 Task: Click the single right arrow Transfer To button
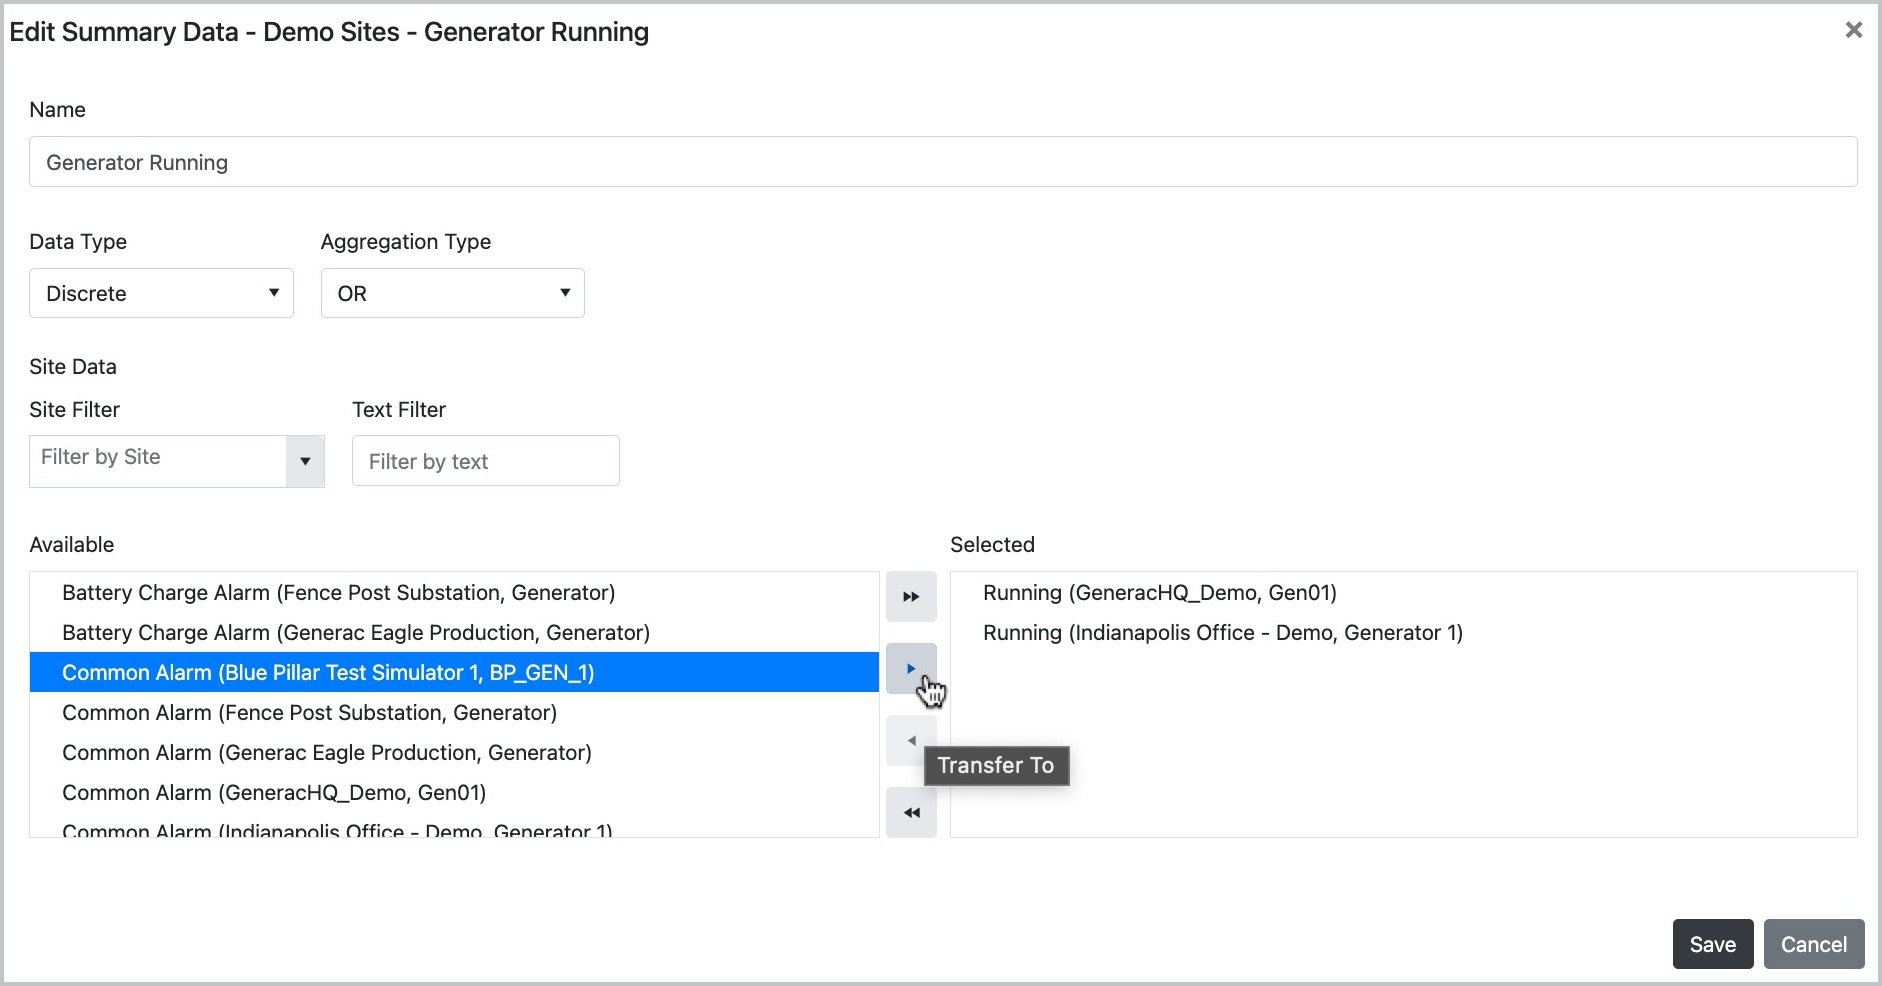[x=910, y=668]
